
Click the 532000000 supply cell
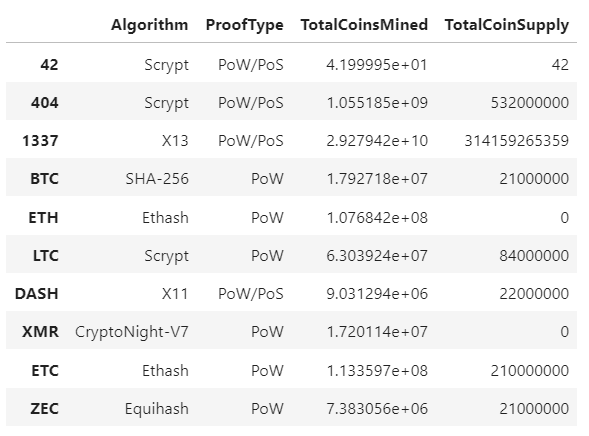click(530, 103)
